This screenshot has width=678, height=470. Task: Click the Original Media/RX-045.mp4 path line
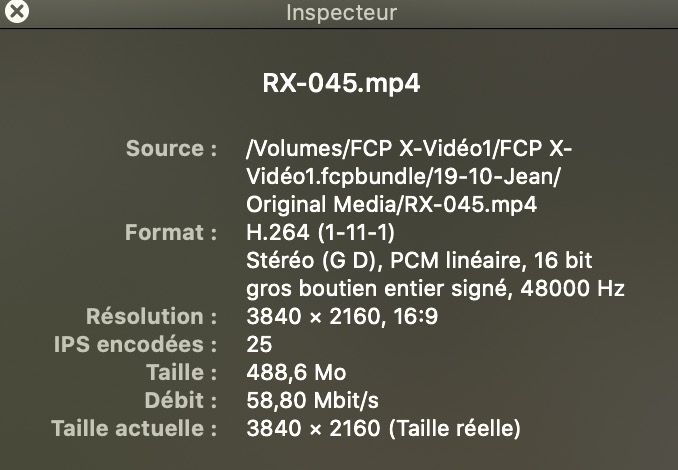pyautogui.click(x=391, y=204)
